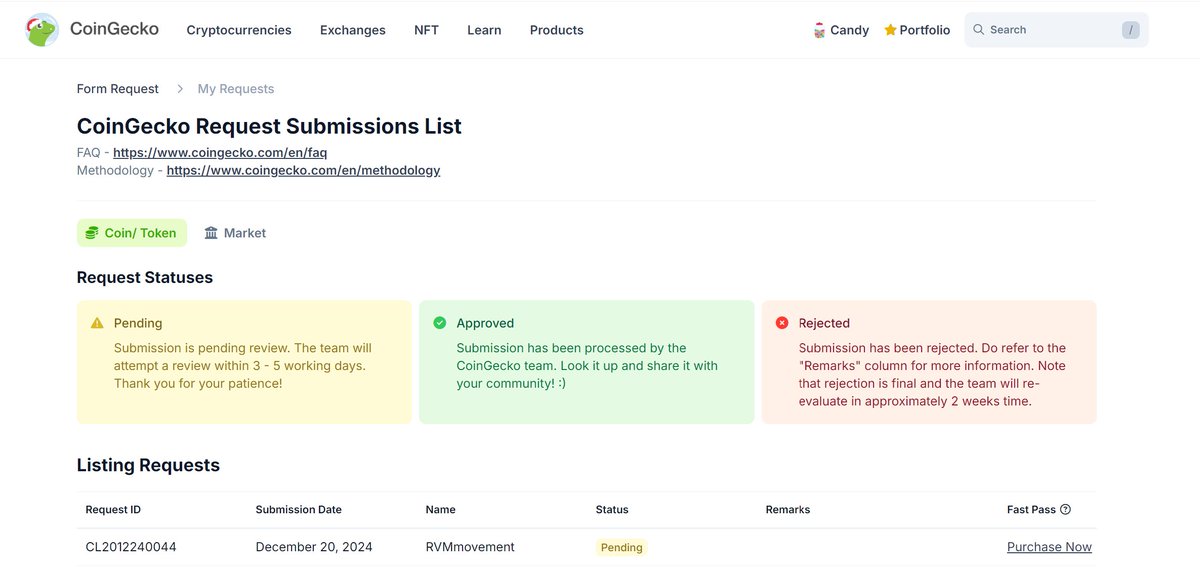Click the Approved card description text

(587, 366)
